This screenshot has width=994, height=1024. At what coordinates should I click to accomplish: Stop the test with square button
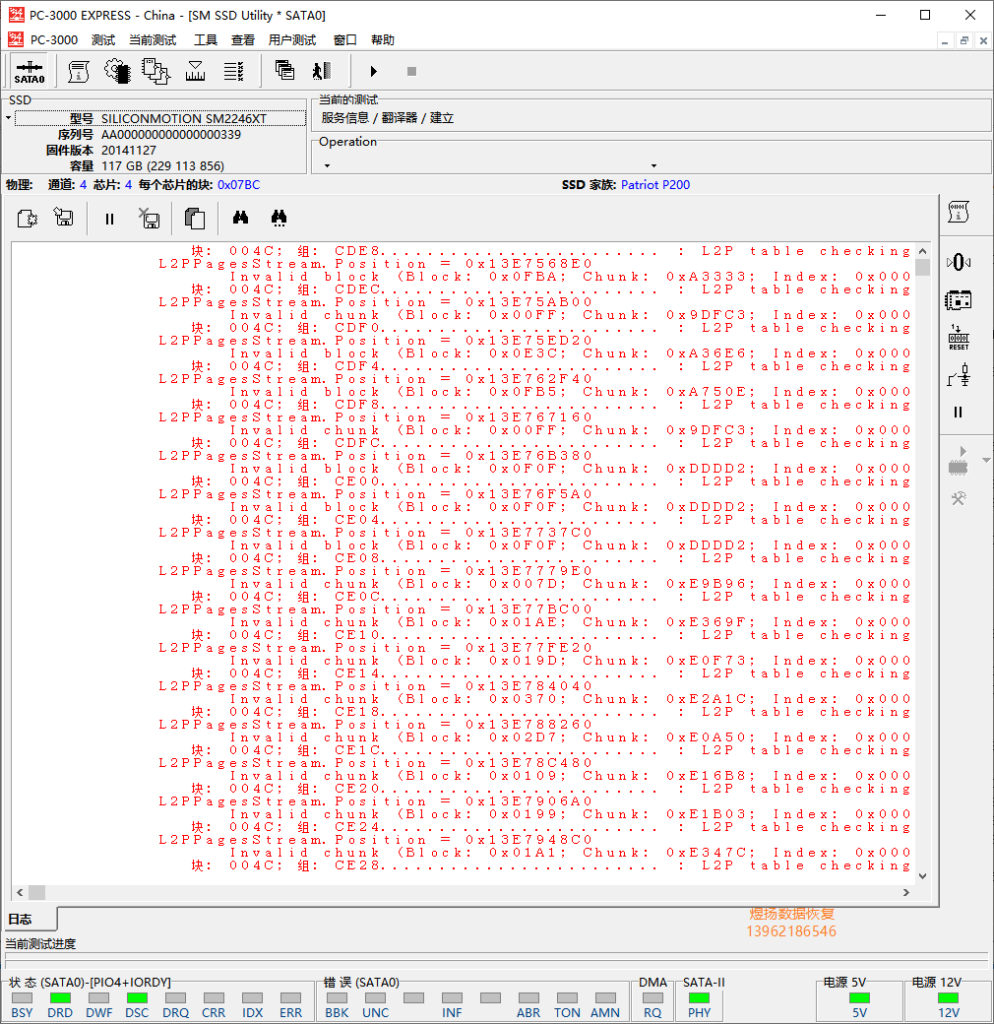coord(411,71)
